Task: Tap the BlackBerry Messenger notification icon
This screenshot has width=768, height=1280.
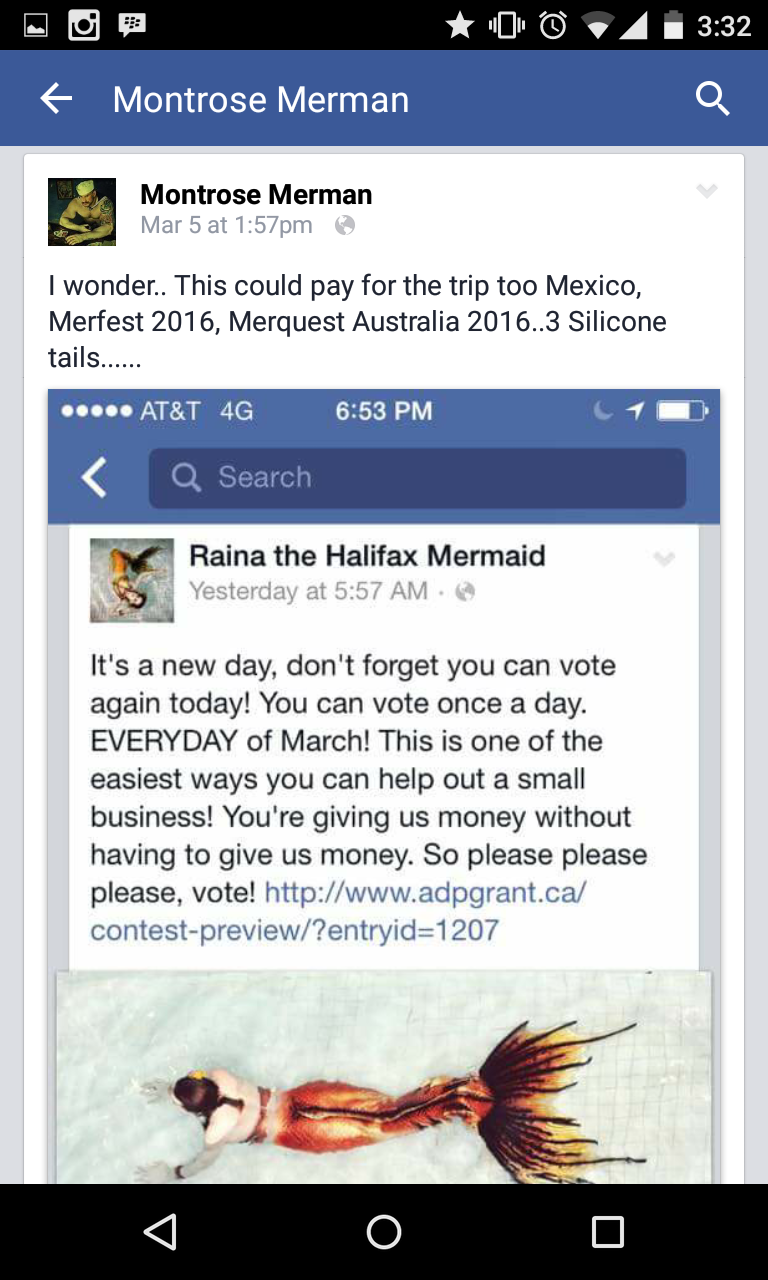Action: (x=132, y=25)
